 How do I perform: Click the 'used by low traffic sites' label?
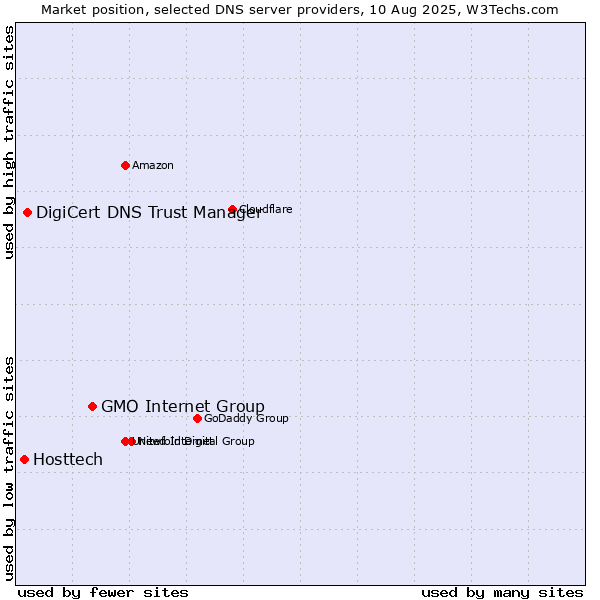(9, 470)
